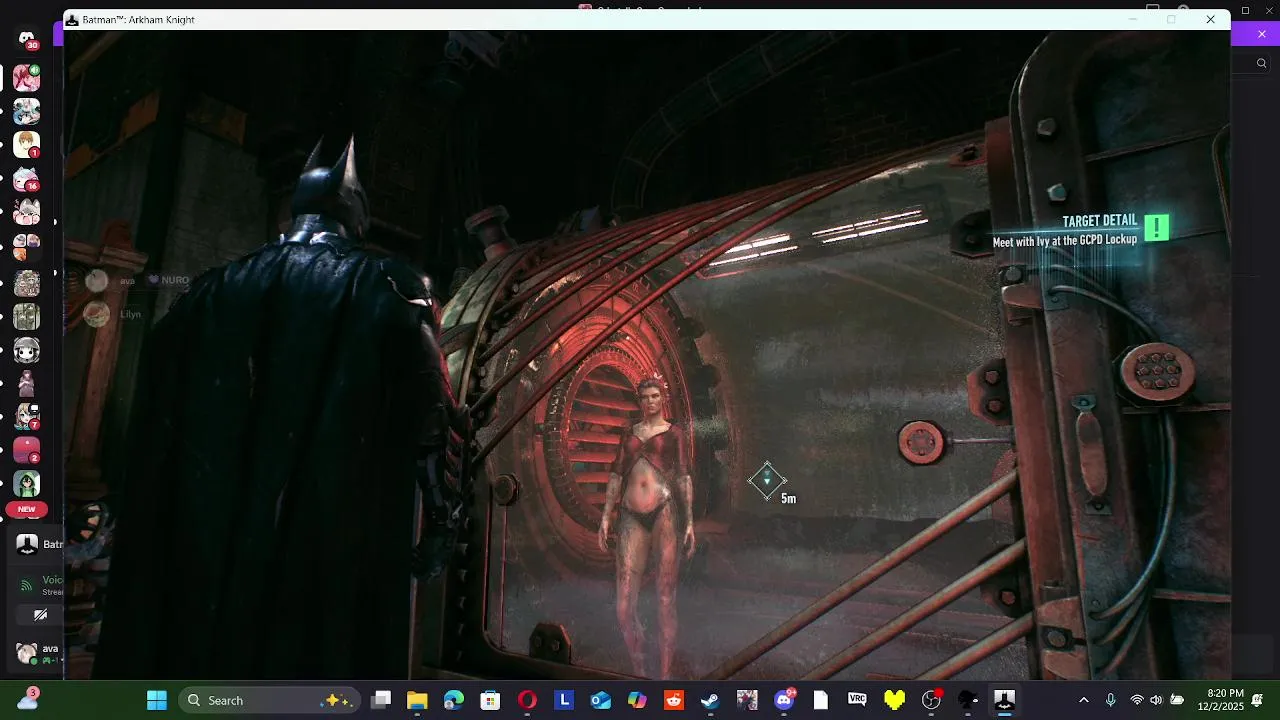Launch Microsoft Edge from the taskbar
The height and width of the screenshot is (720, 1280).
(454, 700)
